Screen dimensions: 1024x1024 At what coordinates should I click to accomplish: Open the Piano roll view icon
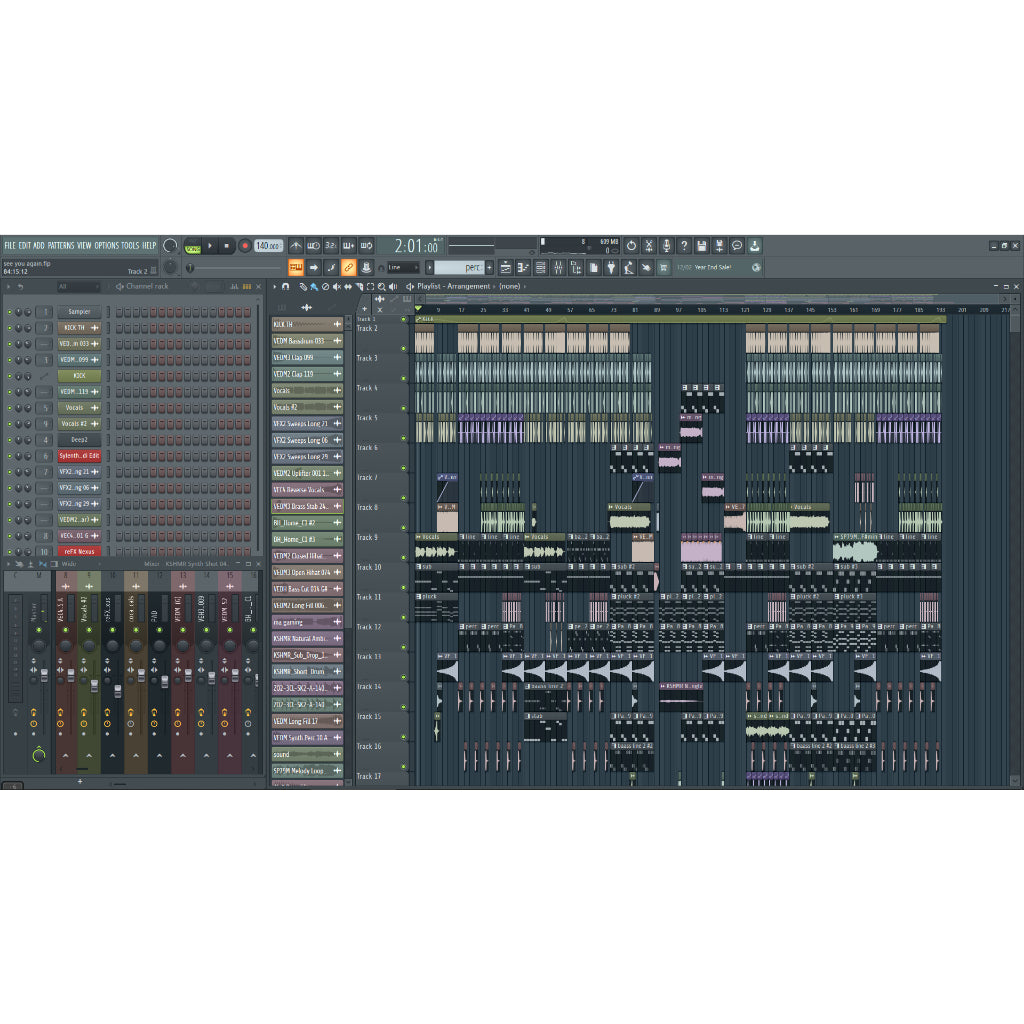[x=523, y=267]
